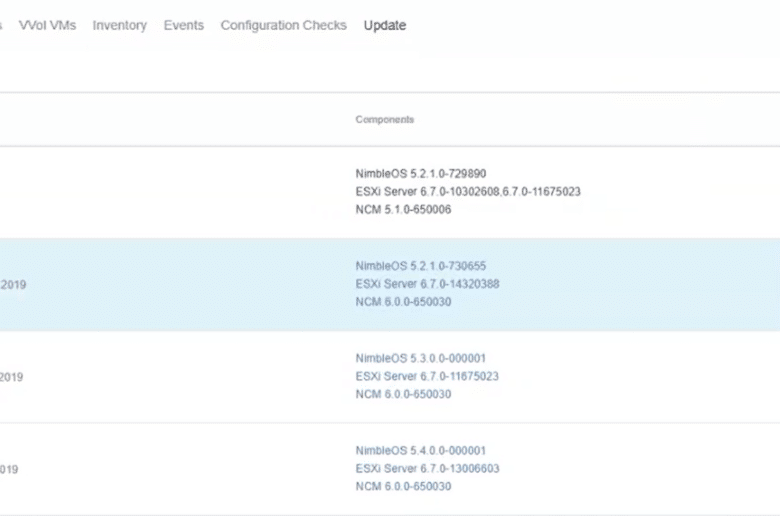Select NimbleOS 5.2.1.0-730655 in highlighted row

point(421,266)
